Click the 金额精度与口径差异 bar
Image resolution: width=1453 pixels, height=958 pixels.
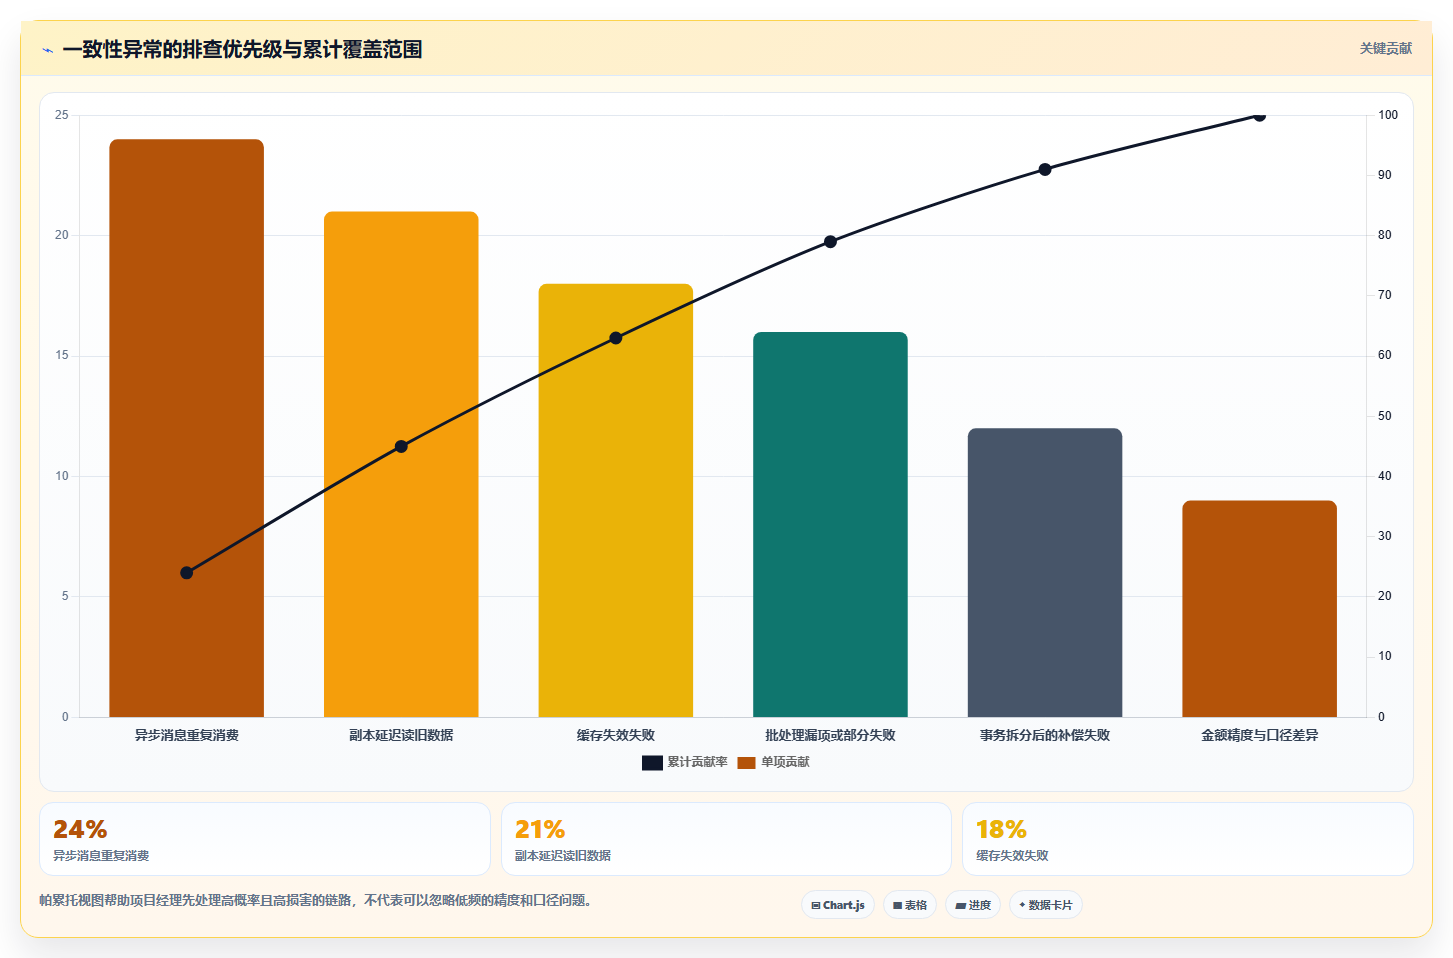point(1259,608)
